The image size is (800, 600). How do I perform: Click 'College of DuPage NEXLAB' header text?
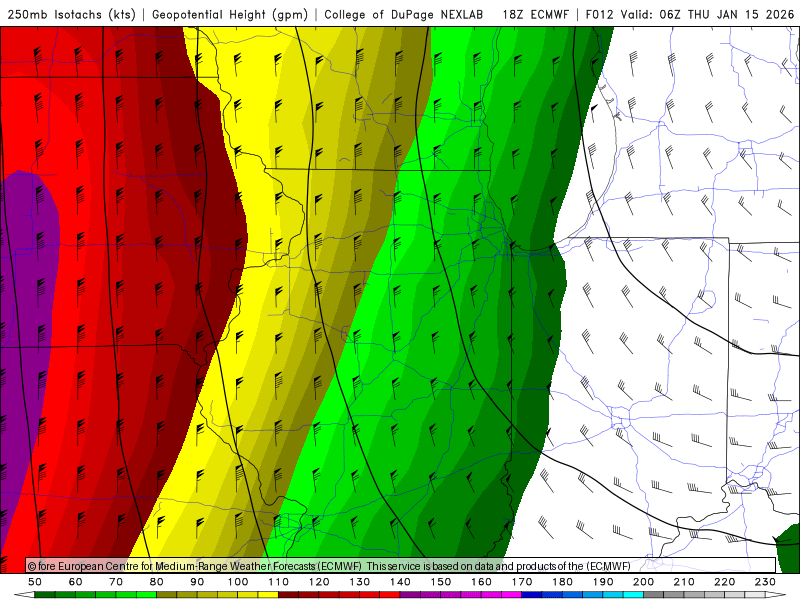pyautogui.click(x=404, y=15)
